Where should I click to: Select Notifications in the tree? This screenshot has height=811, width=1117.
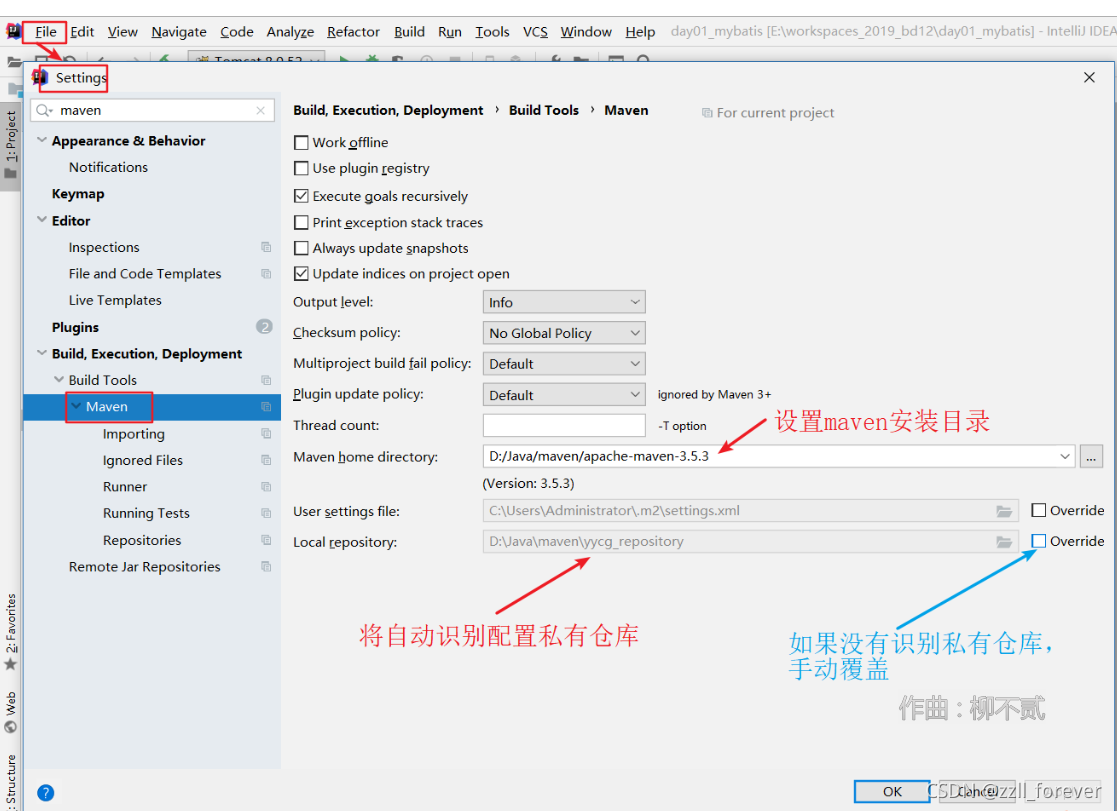point(108,167)
